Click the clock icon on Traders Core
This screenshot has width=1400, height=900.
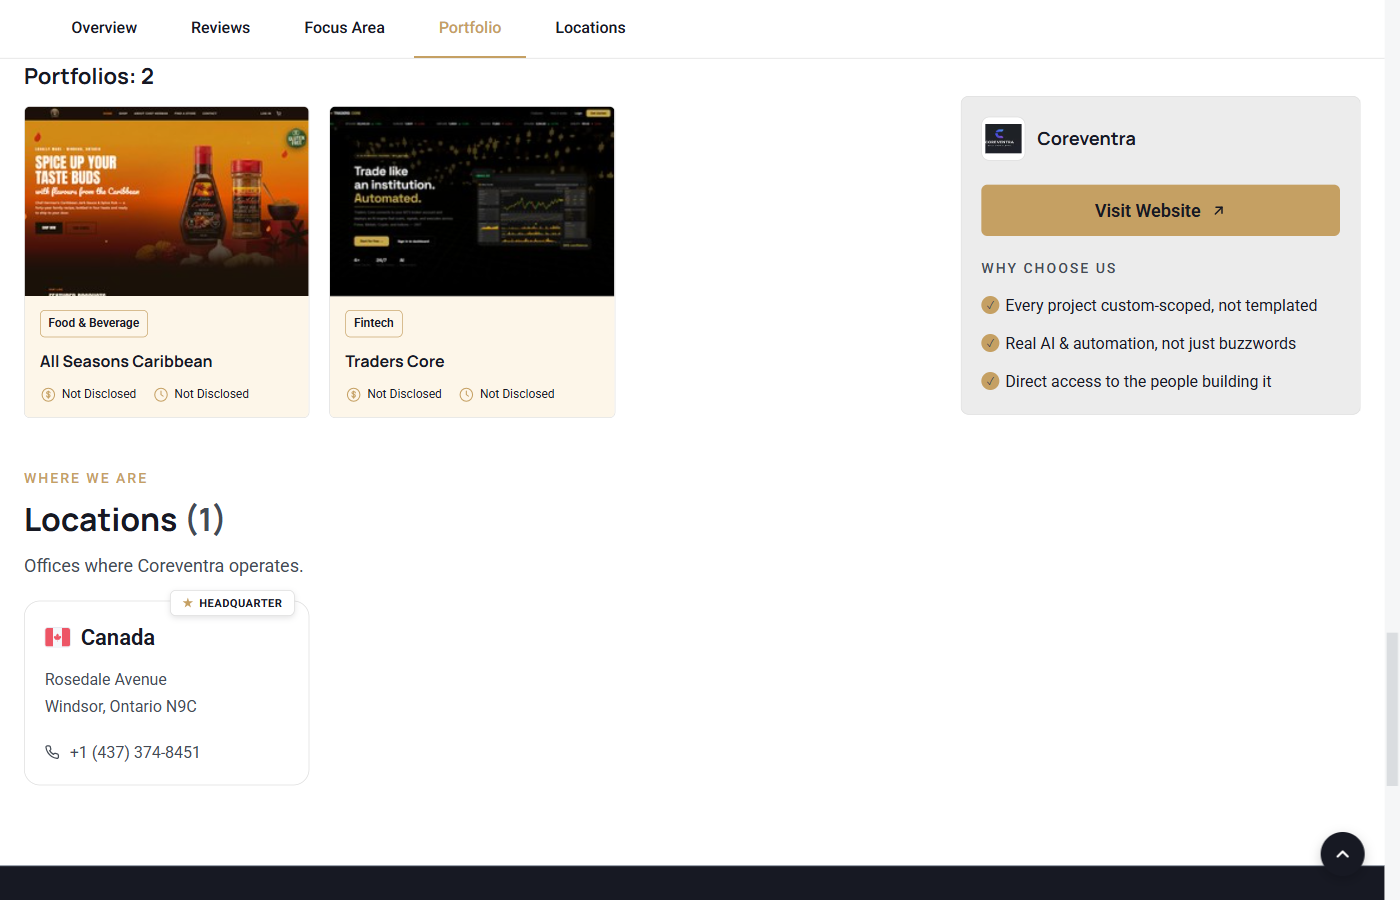(x=466, y=395)
